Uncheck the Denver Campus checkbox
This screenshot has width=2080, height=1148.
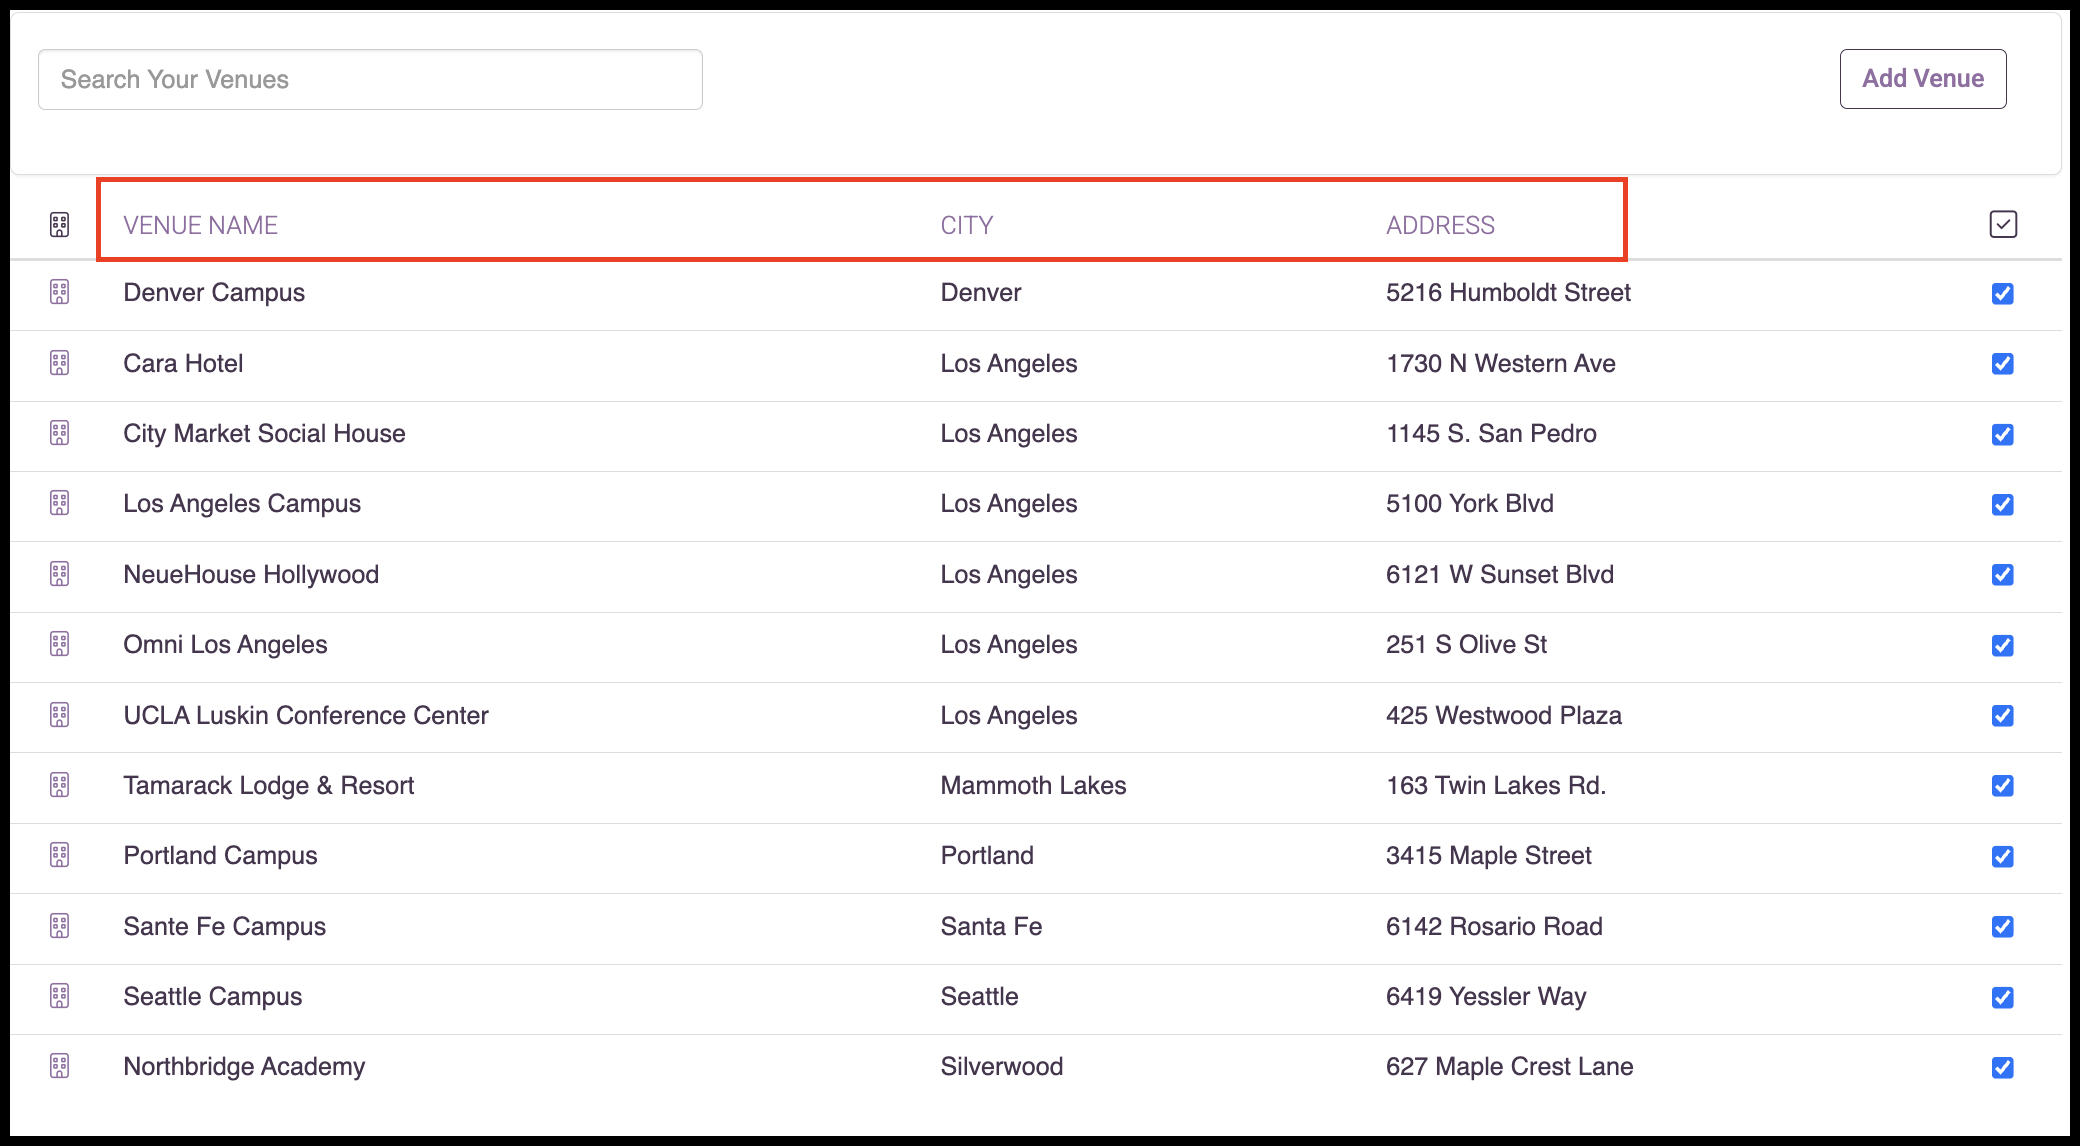tap(2002, 293)
